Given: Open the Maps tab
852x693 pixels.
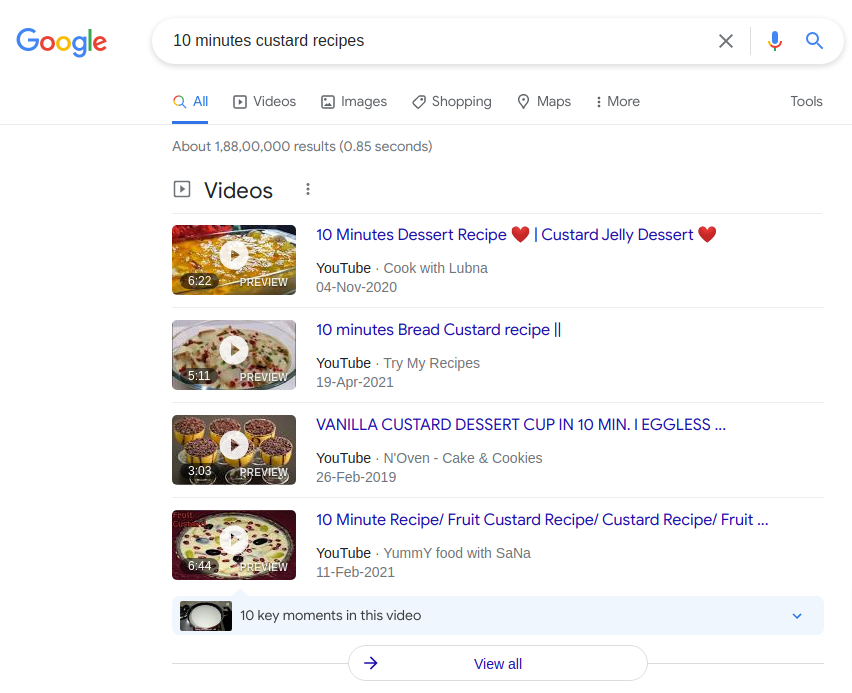Looking at the screenshot, I should point(544,102).
